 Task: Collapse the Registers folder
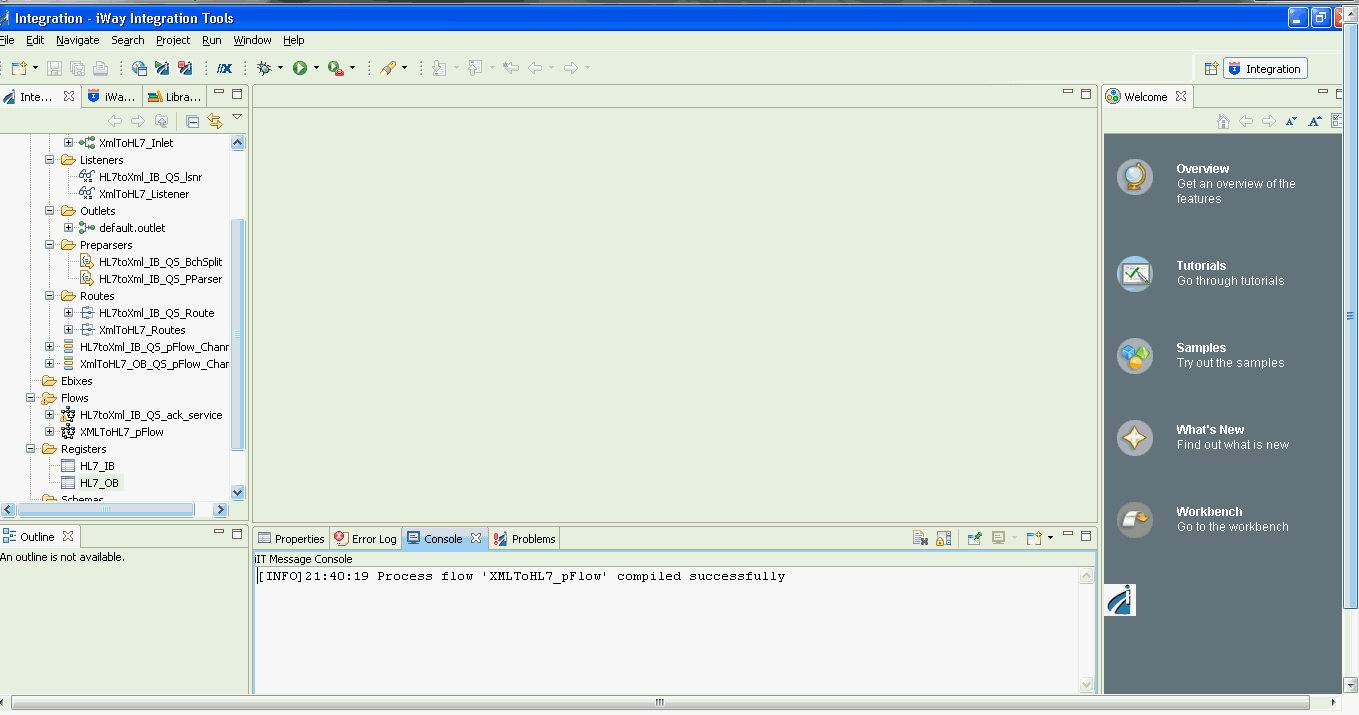pos(30,449)
